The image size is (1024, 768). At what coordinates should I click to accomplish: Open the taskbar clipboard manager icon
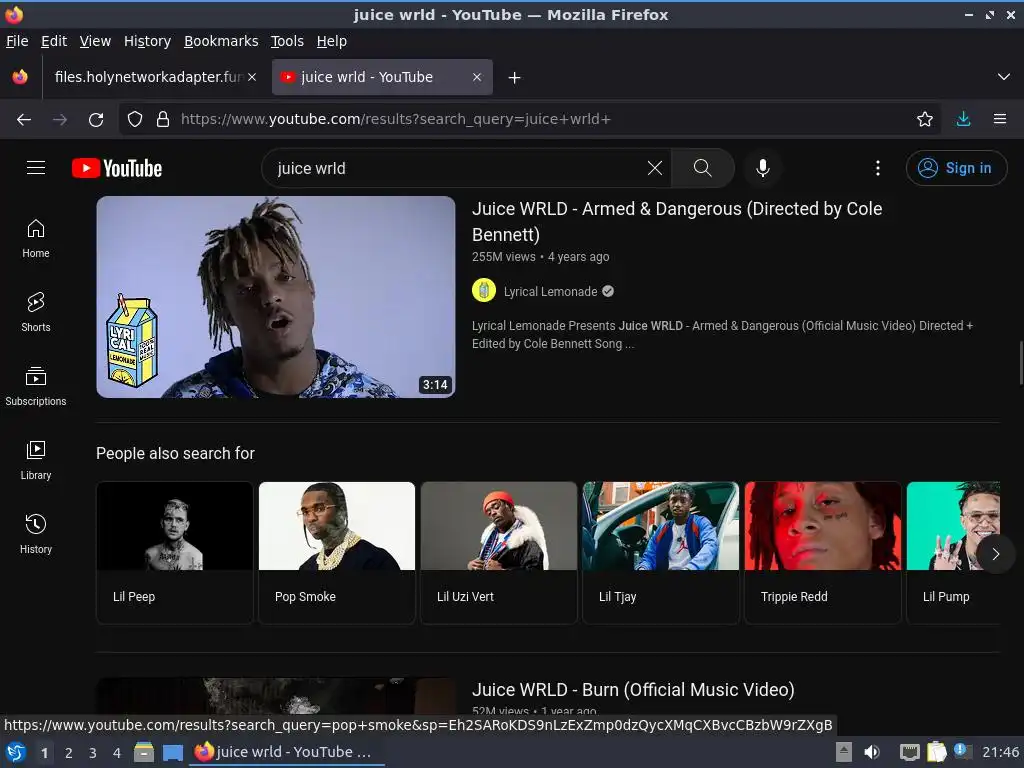(936, 752)
